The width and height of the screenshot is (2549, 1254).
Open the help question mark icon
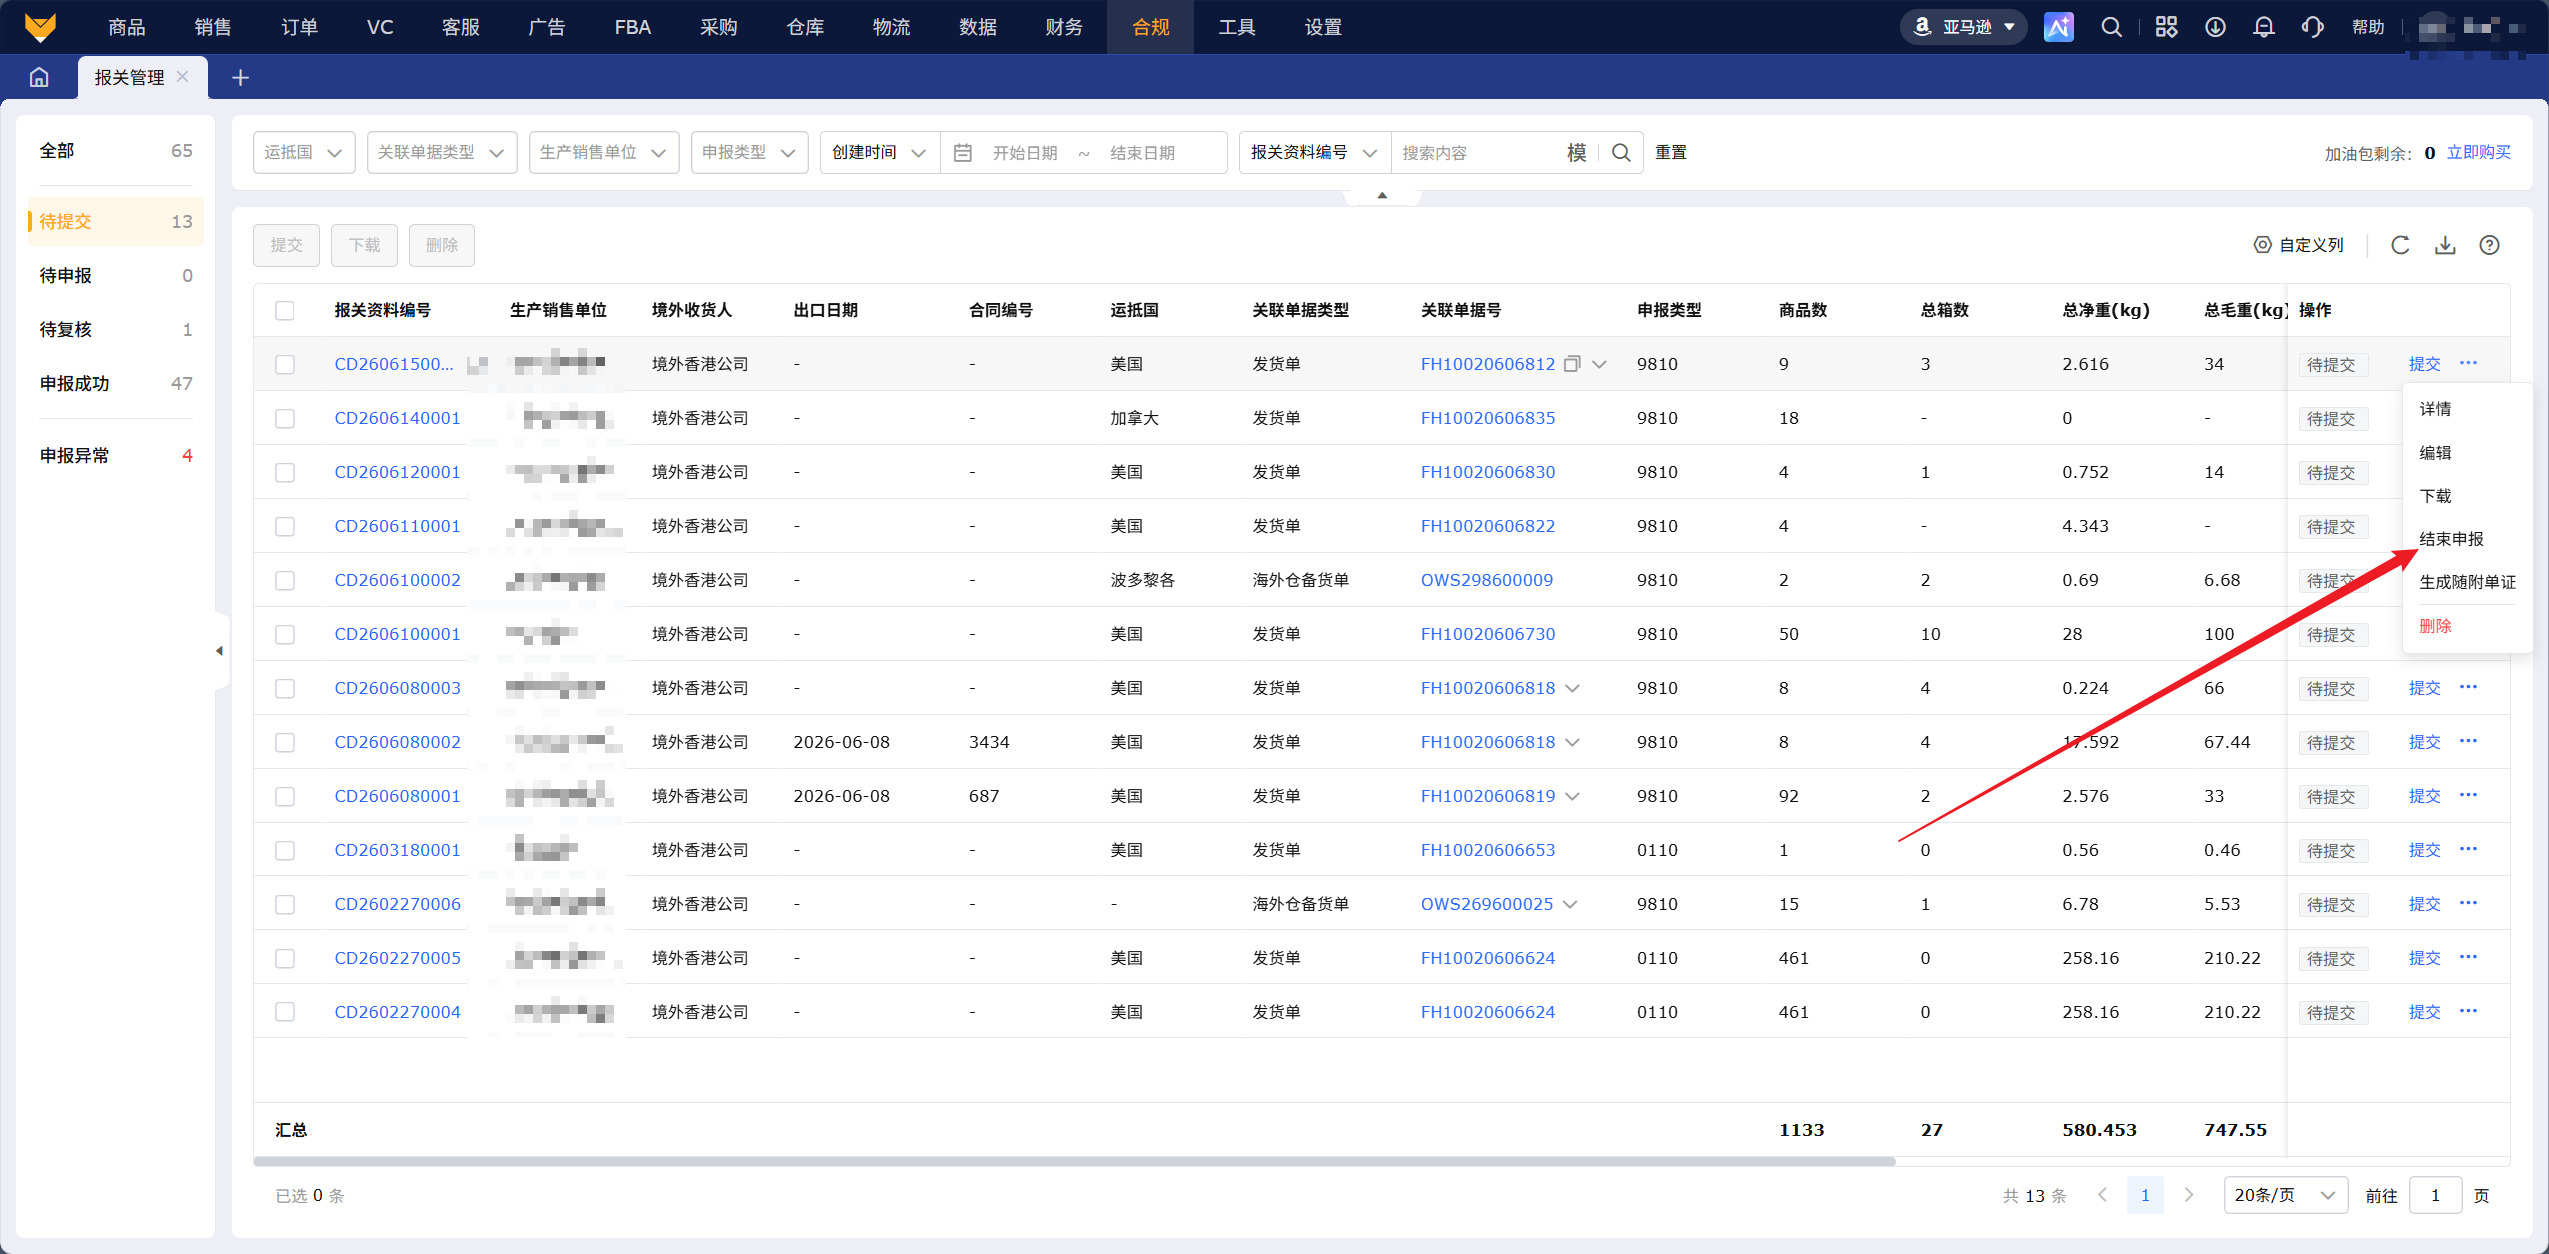(x=2490, y=245)
